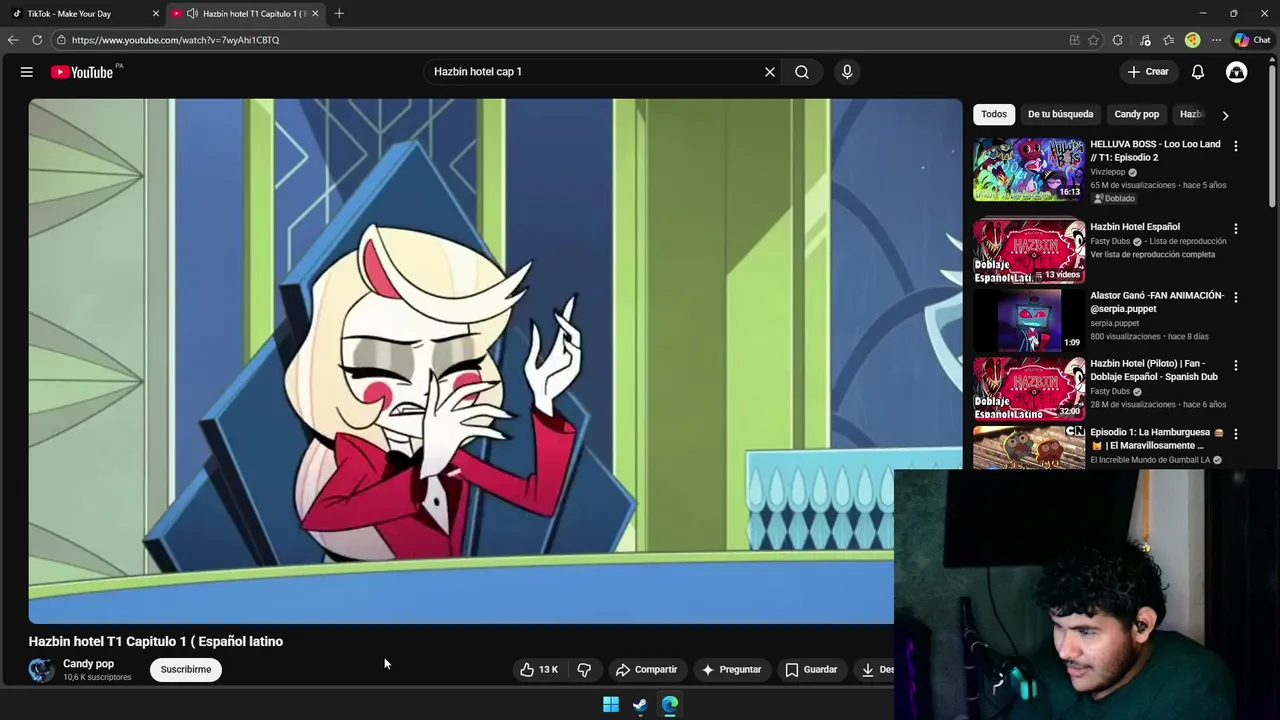
Task: Open the favorites list icon in the toolbar
Action: tap(1168, 40)
